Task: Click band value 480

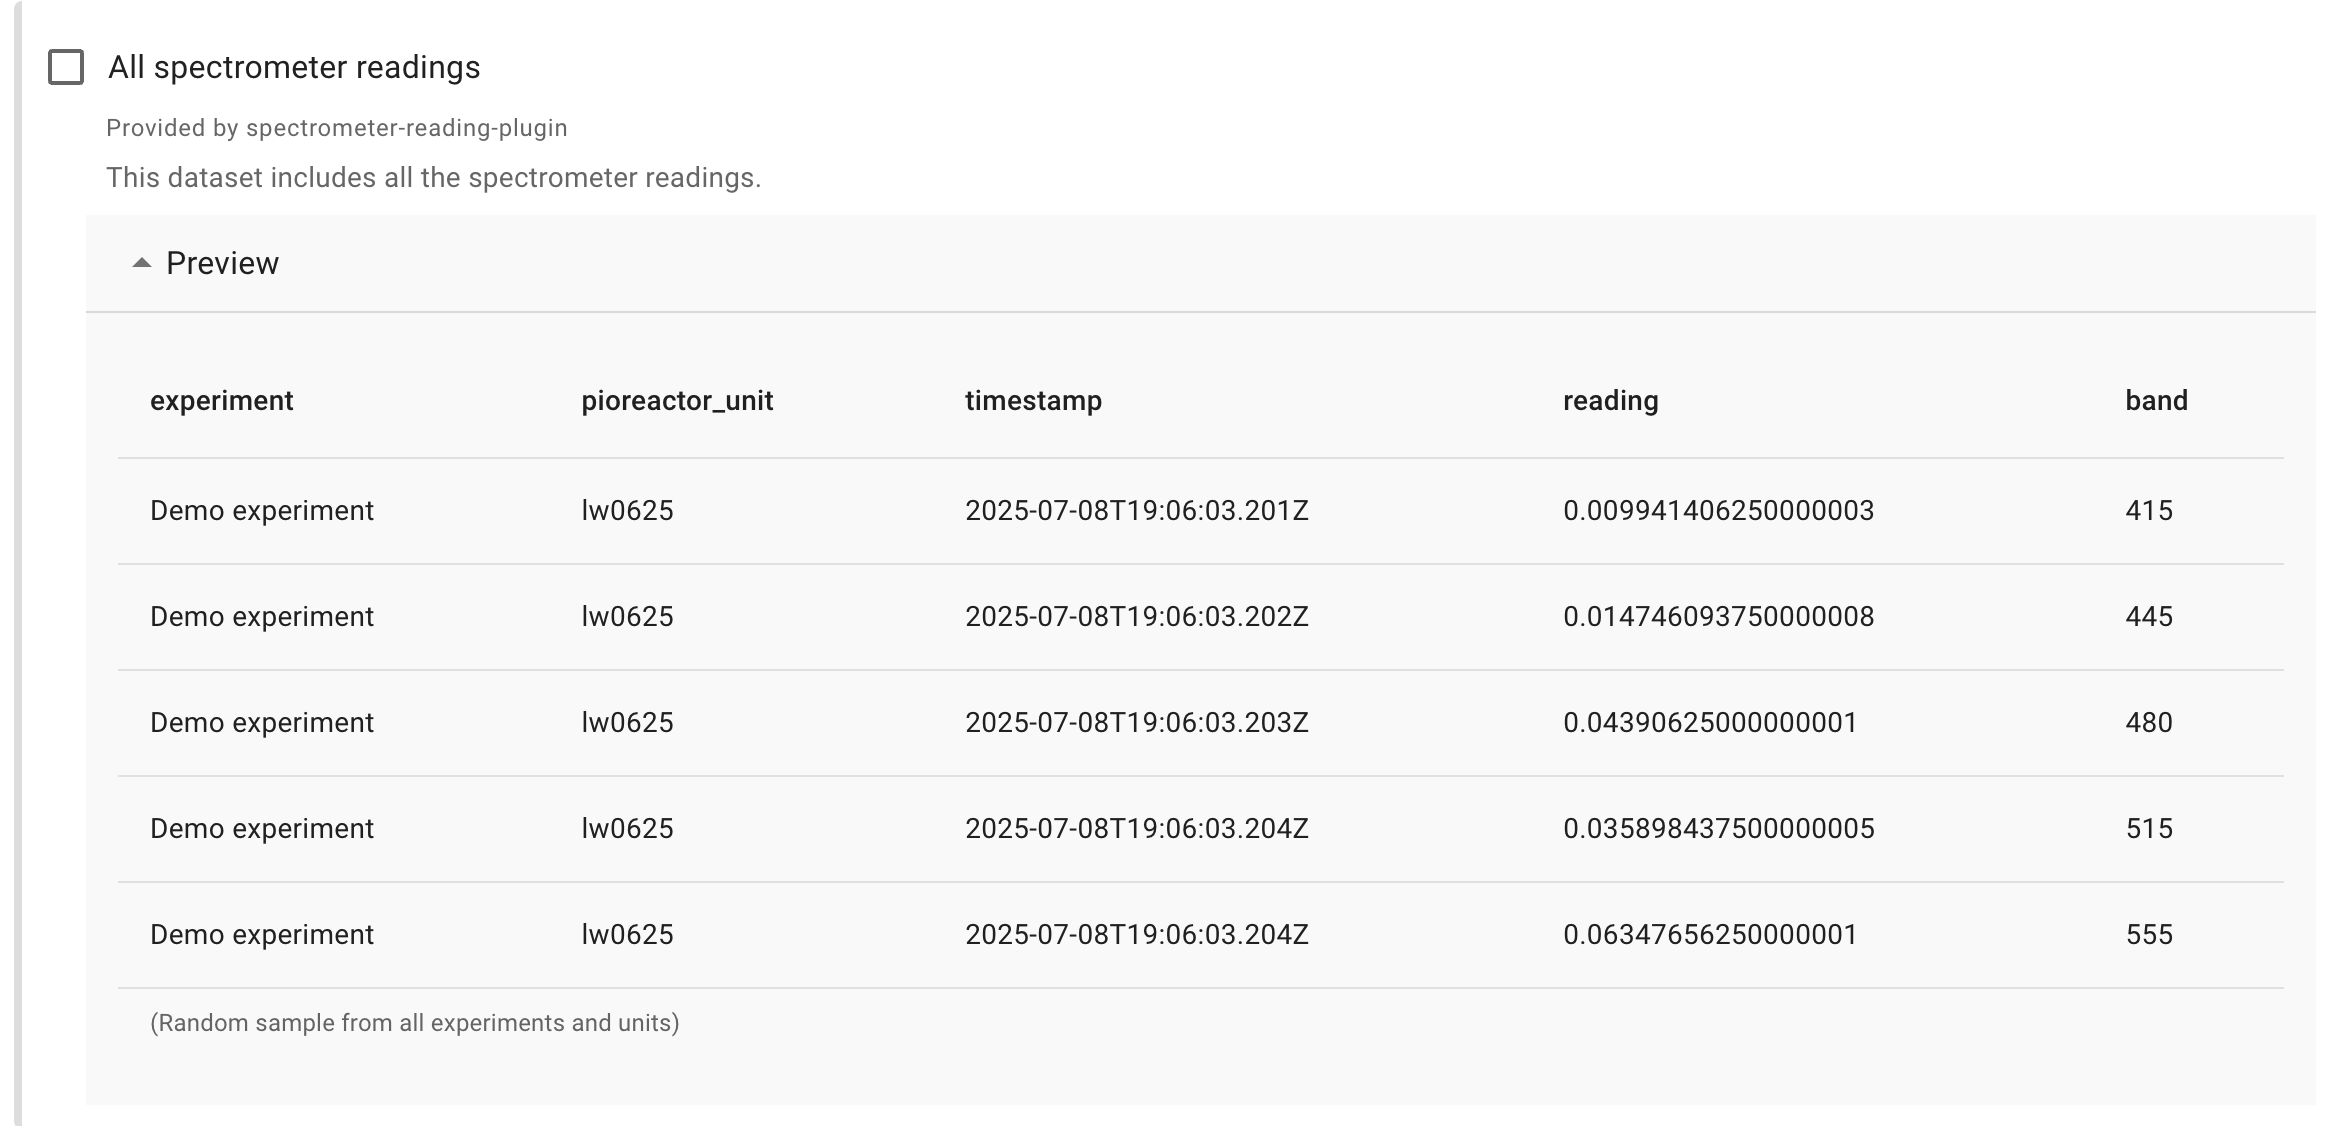Action: click(x=2149, y=723)
